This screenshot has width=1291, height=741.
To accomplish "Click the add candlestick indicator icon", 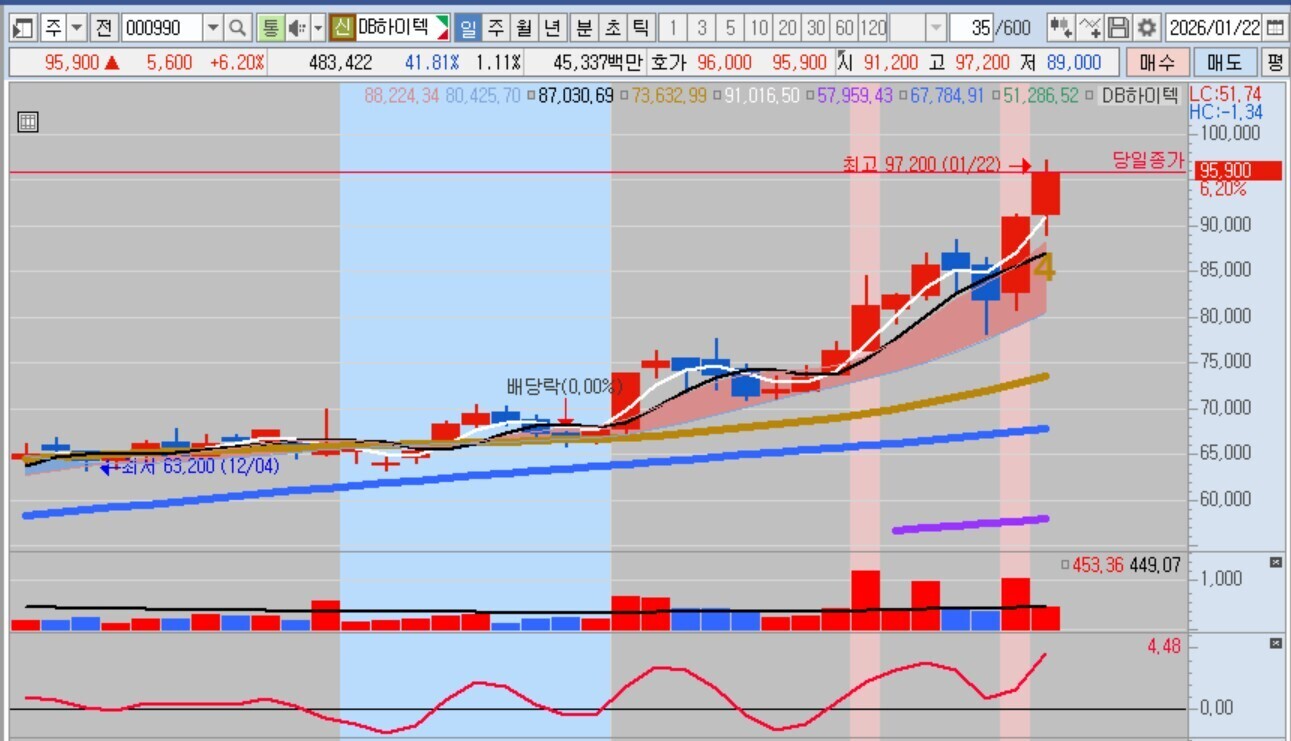I will tap(1061, 28).
